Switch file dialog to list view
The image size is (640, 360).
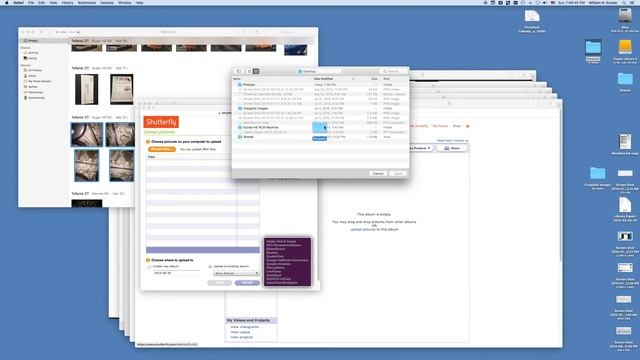point(256,71)
